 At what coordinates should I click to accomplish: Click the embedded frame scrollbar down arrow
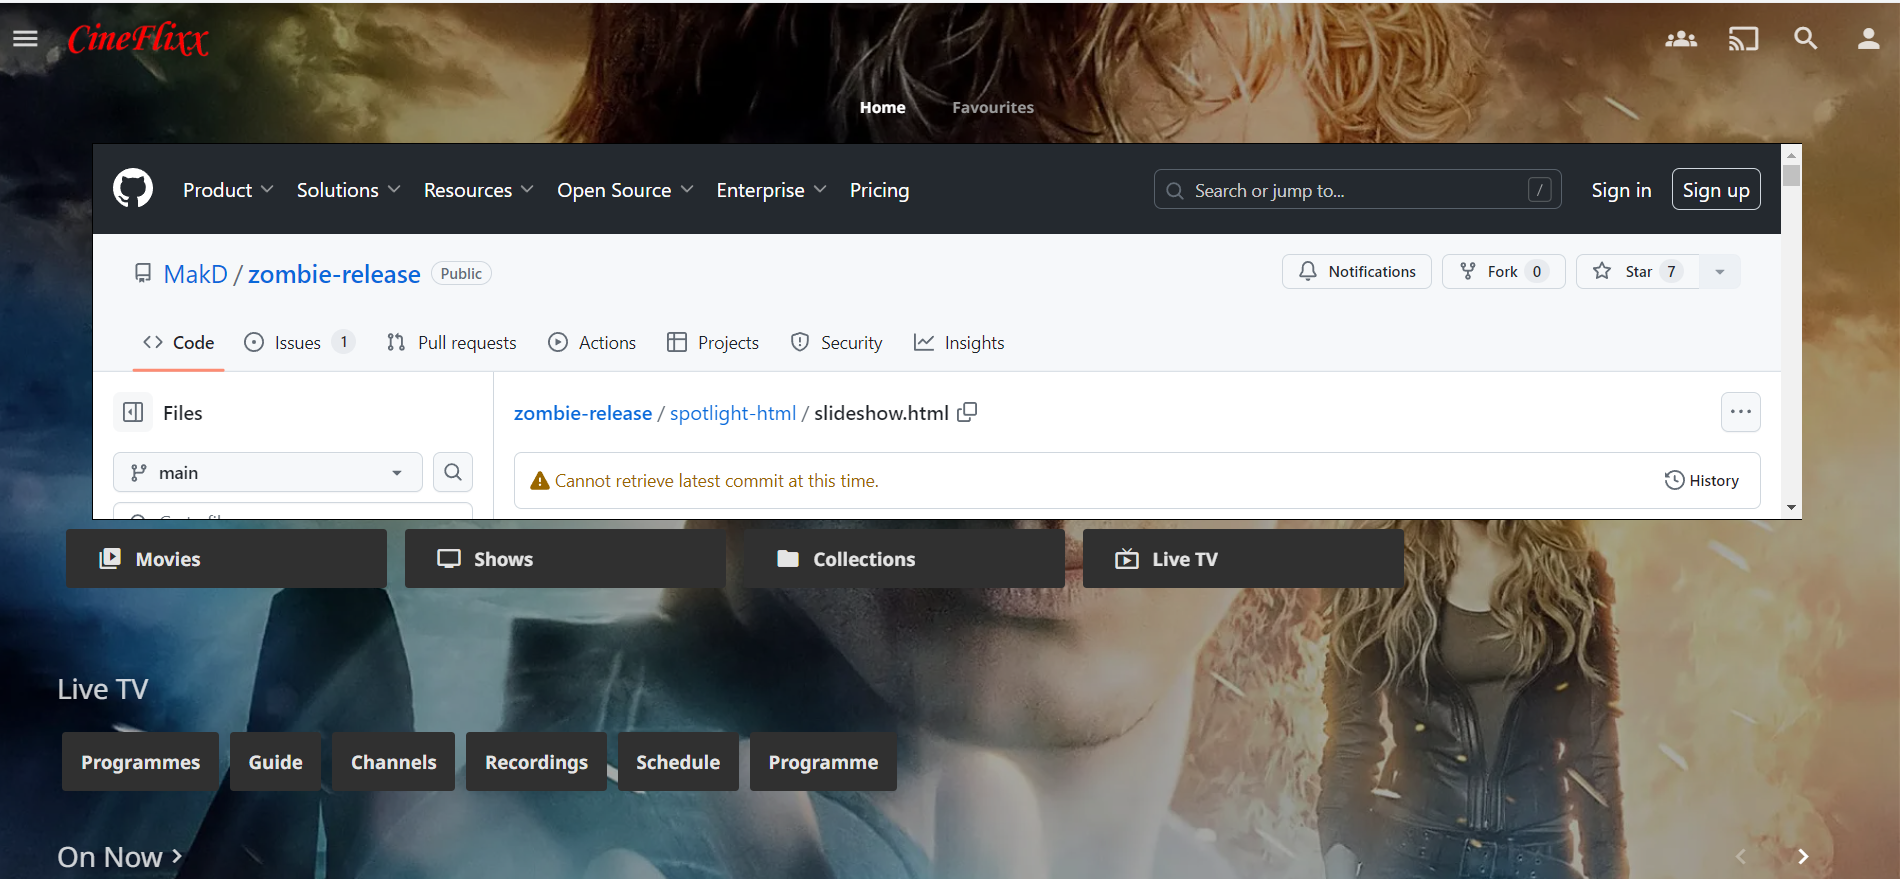coord(1792,508)
